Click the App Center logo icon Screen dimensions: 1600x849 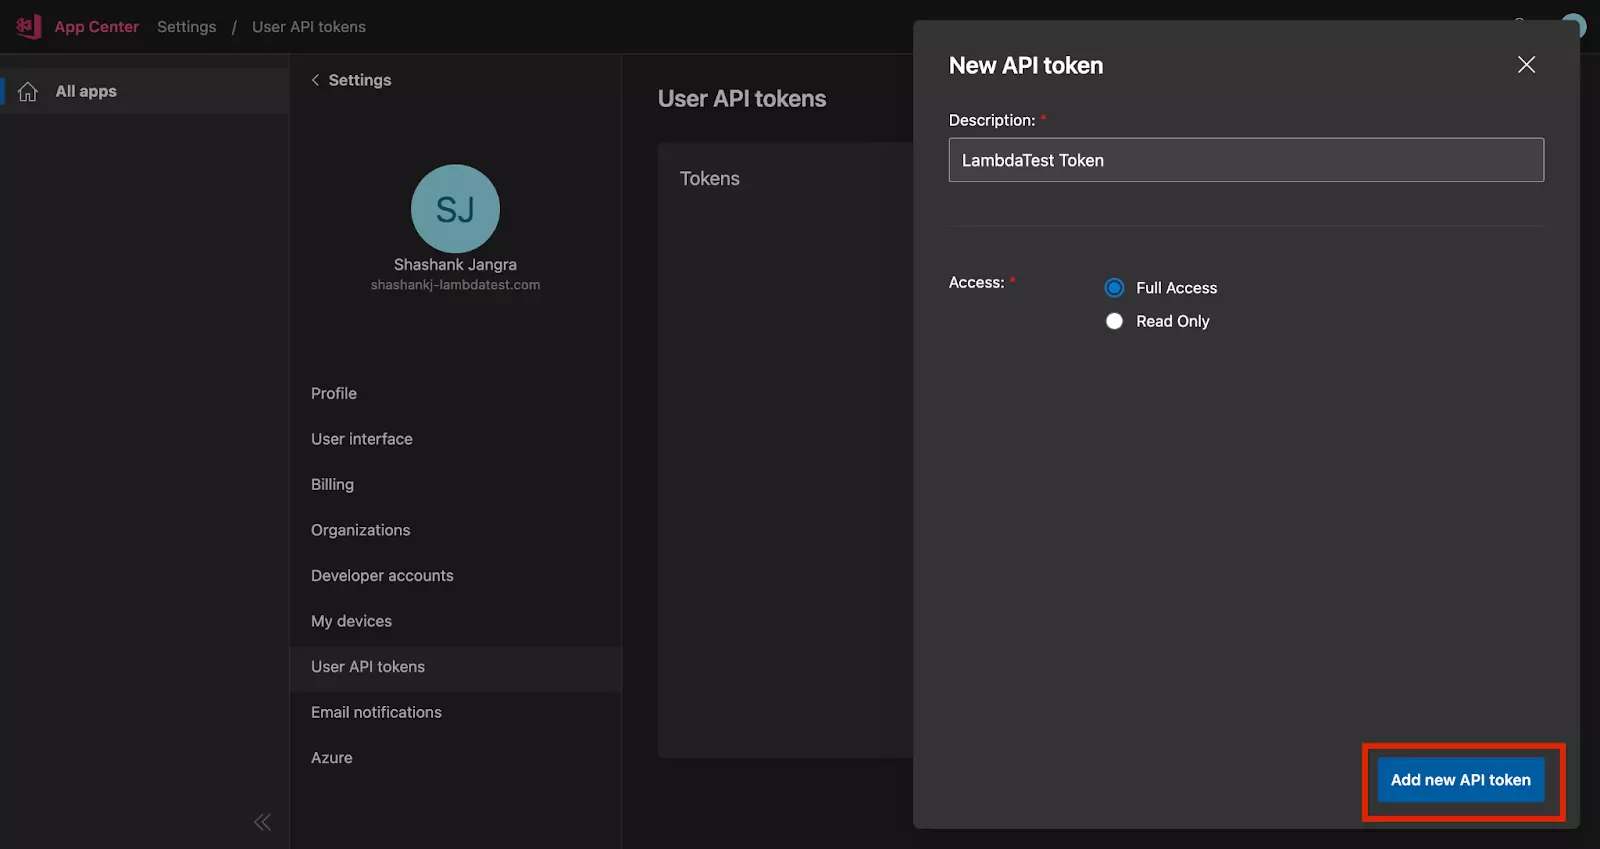(28, 26)
